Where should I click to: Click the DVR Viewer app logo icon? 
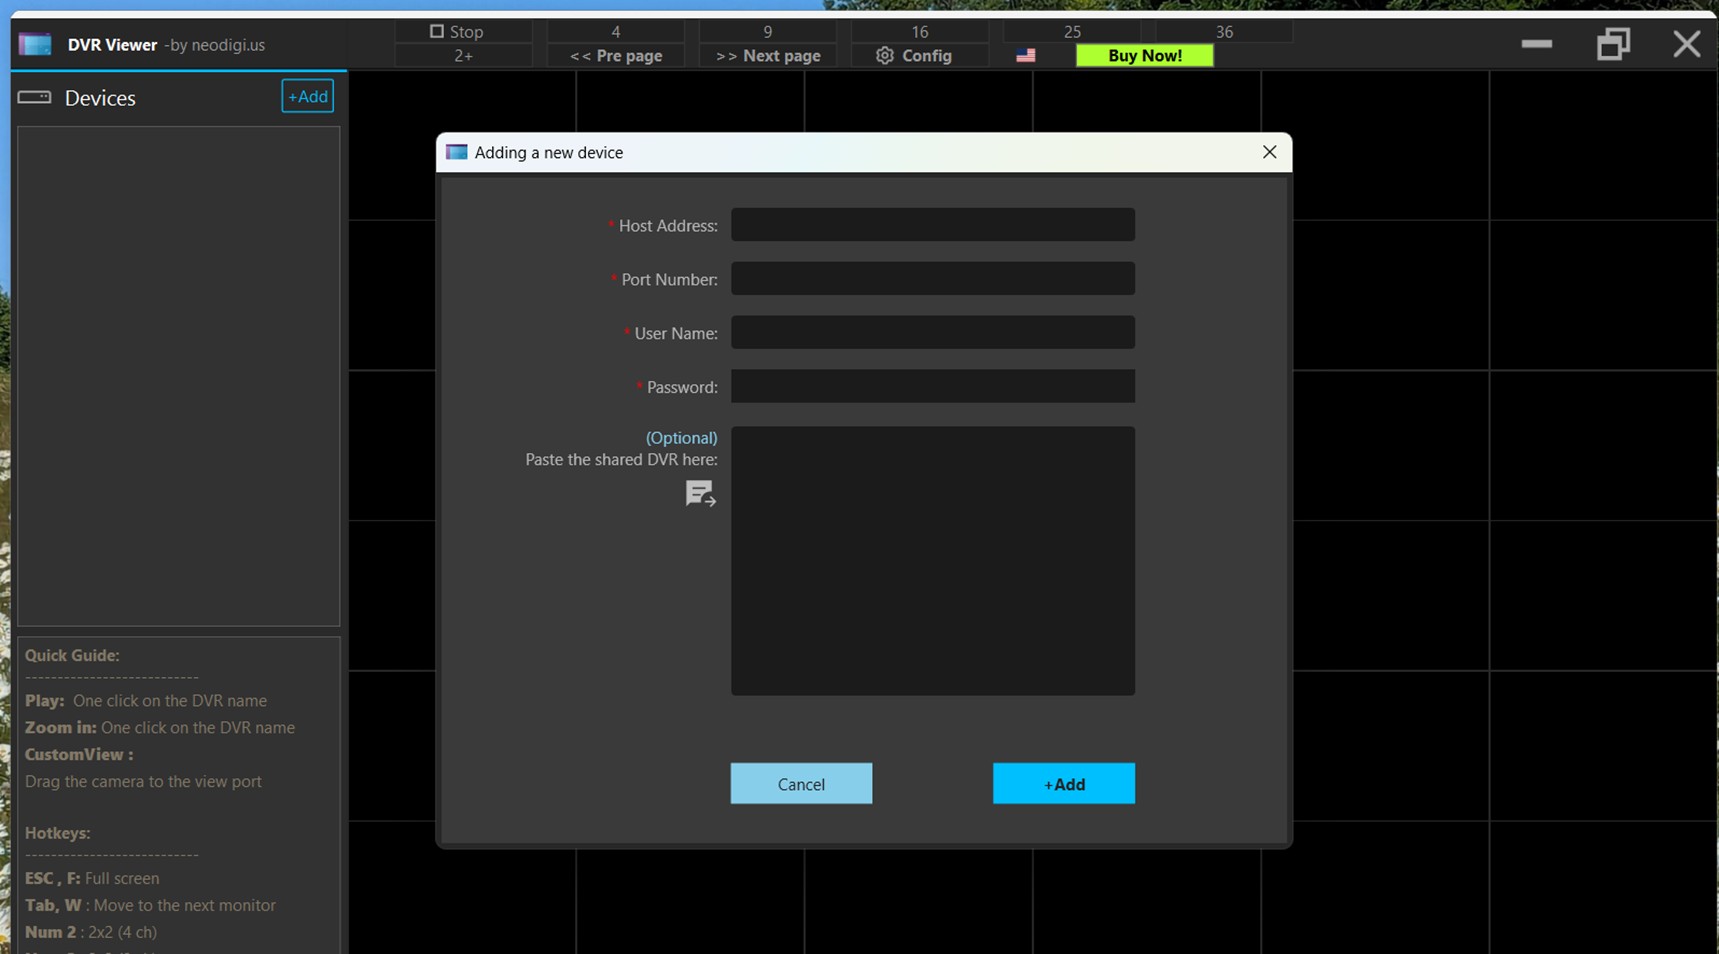[x=35, y=45]
